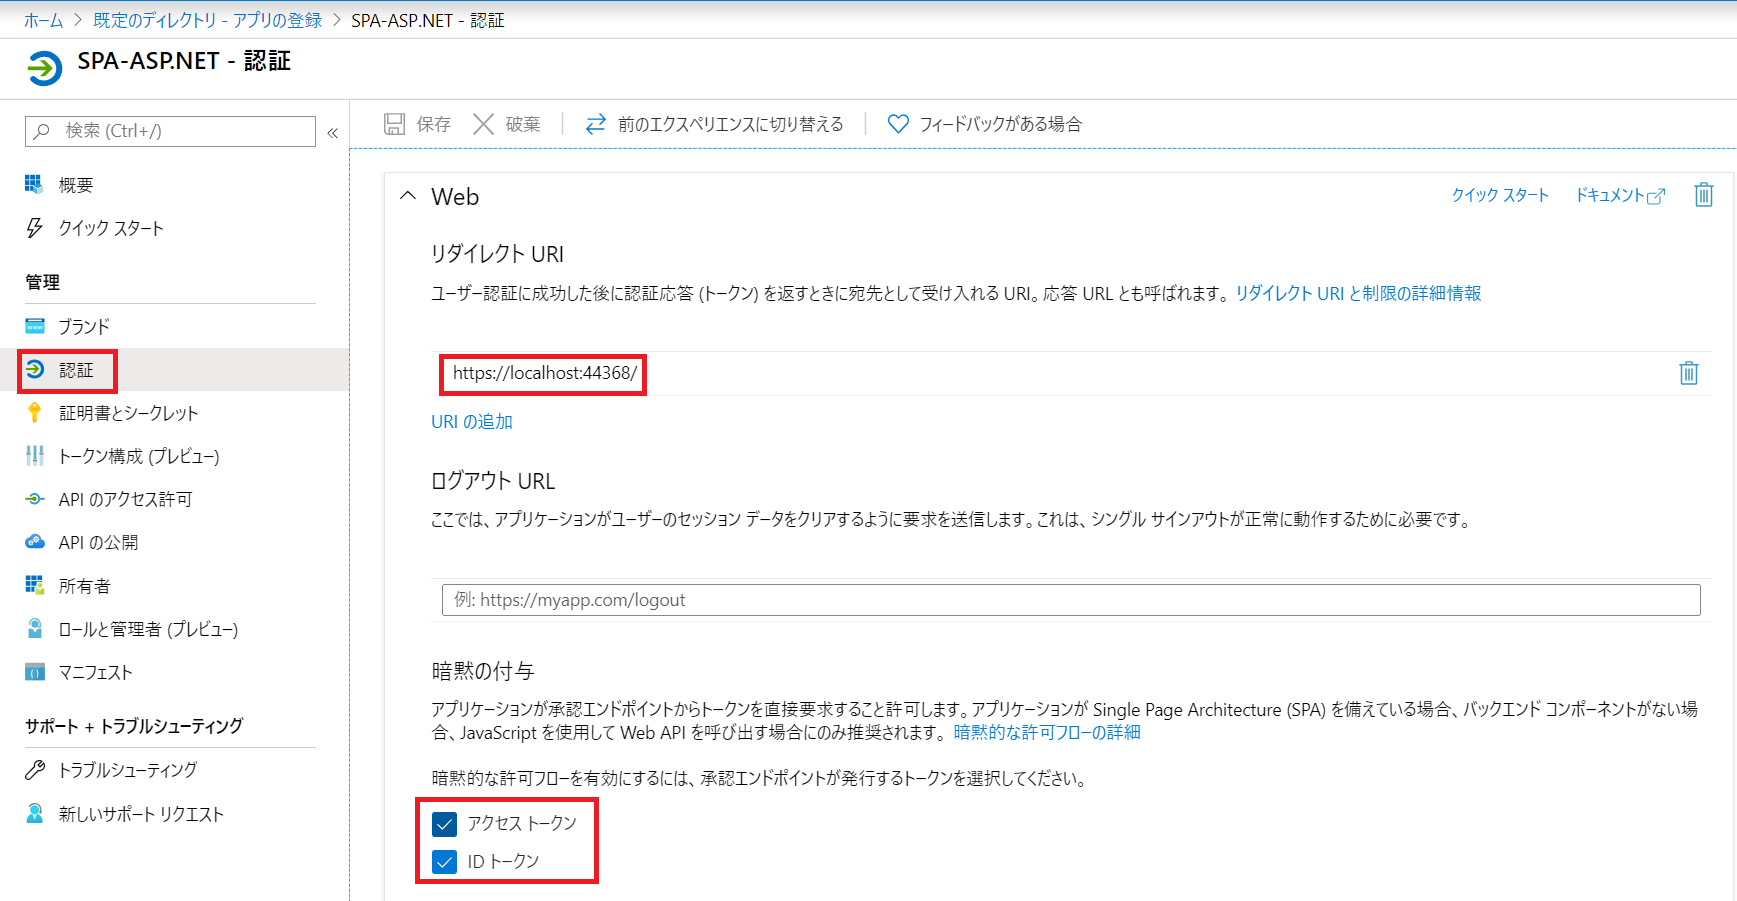The height and width of the screenshot is (901, 1737).
Task: Disable ID トークン issuance
Action: click(x=444, y=861)
